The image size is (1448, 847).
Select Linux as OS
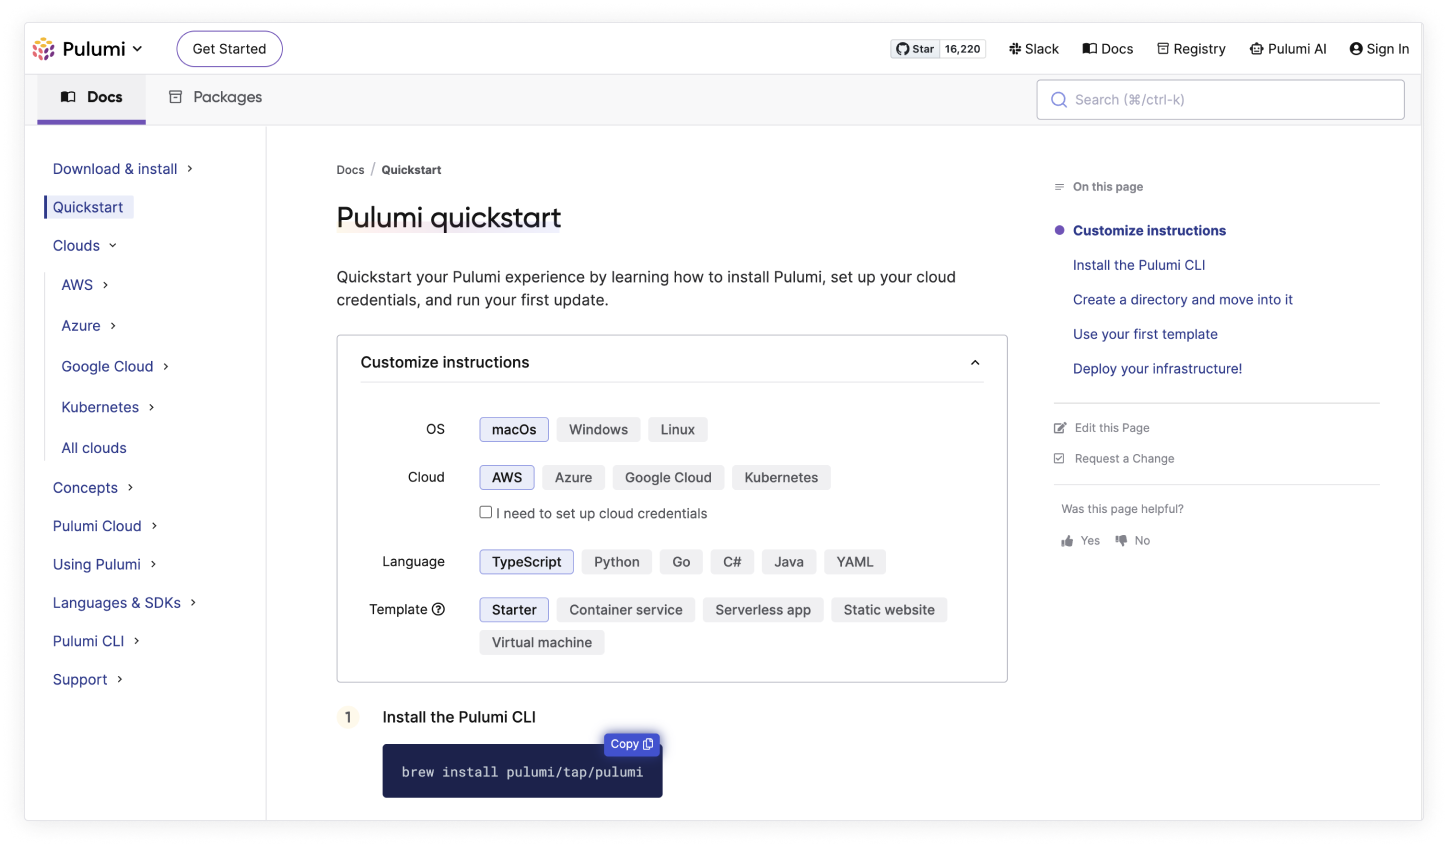coord(677,430)
